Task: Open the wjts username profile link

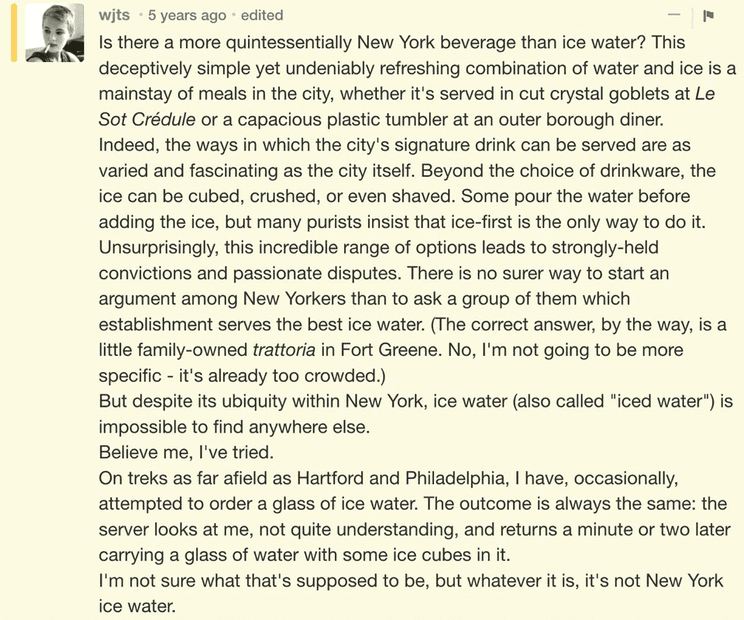Action: (114, 15)
